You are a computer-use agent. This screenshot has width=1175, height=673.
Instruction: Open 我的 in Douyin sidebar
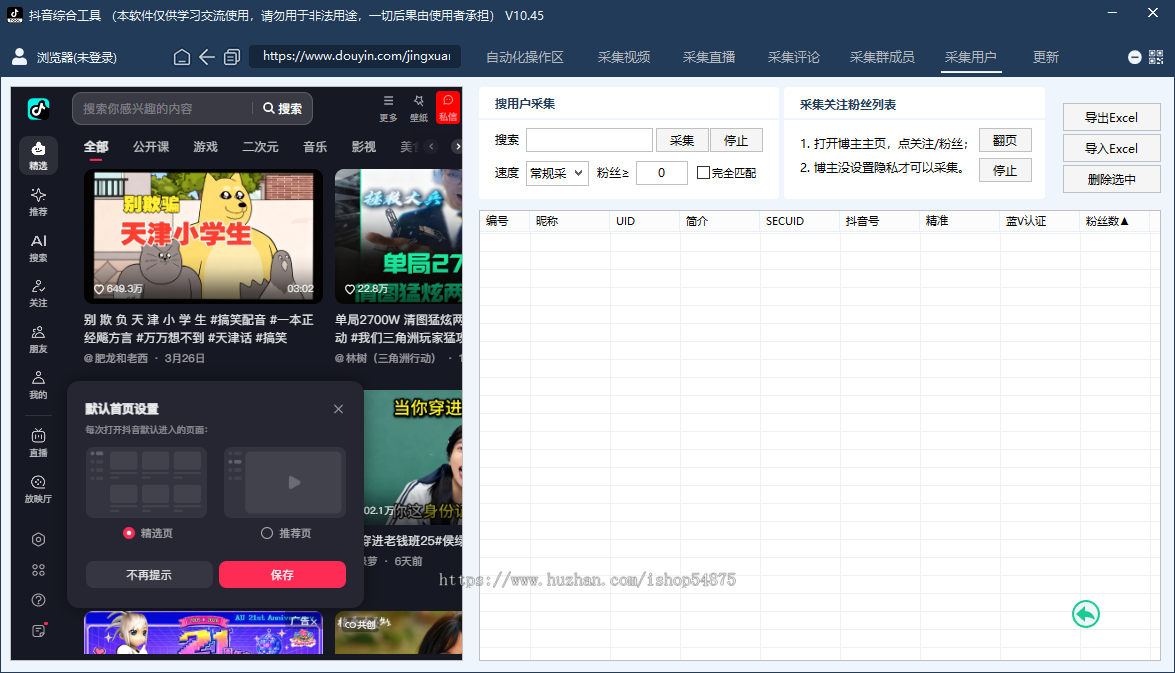tap(38, 385)
